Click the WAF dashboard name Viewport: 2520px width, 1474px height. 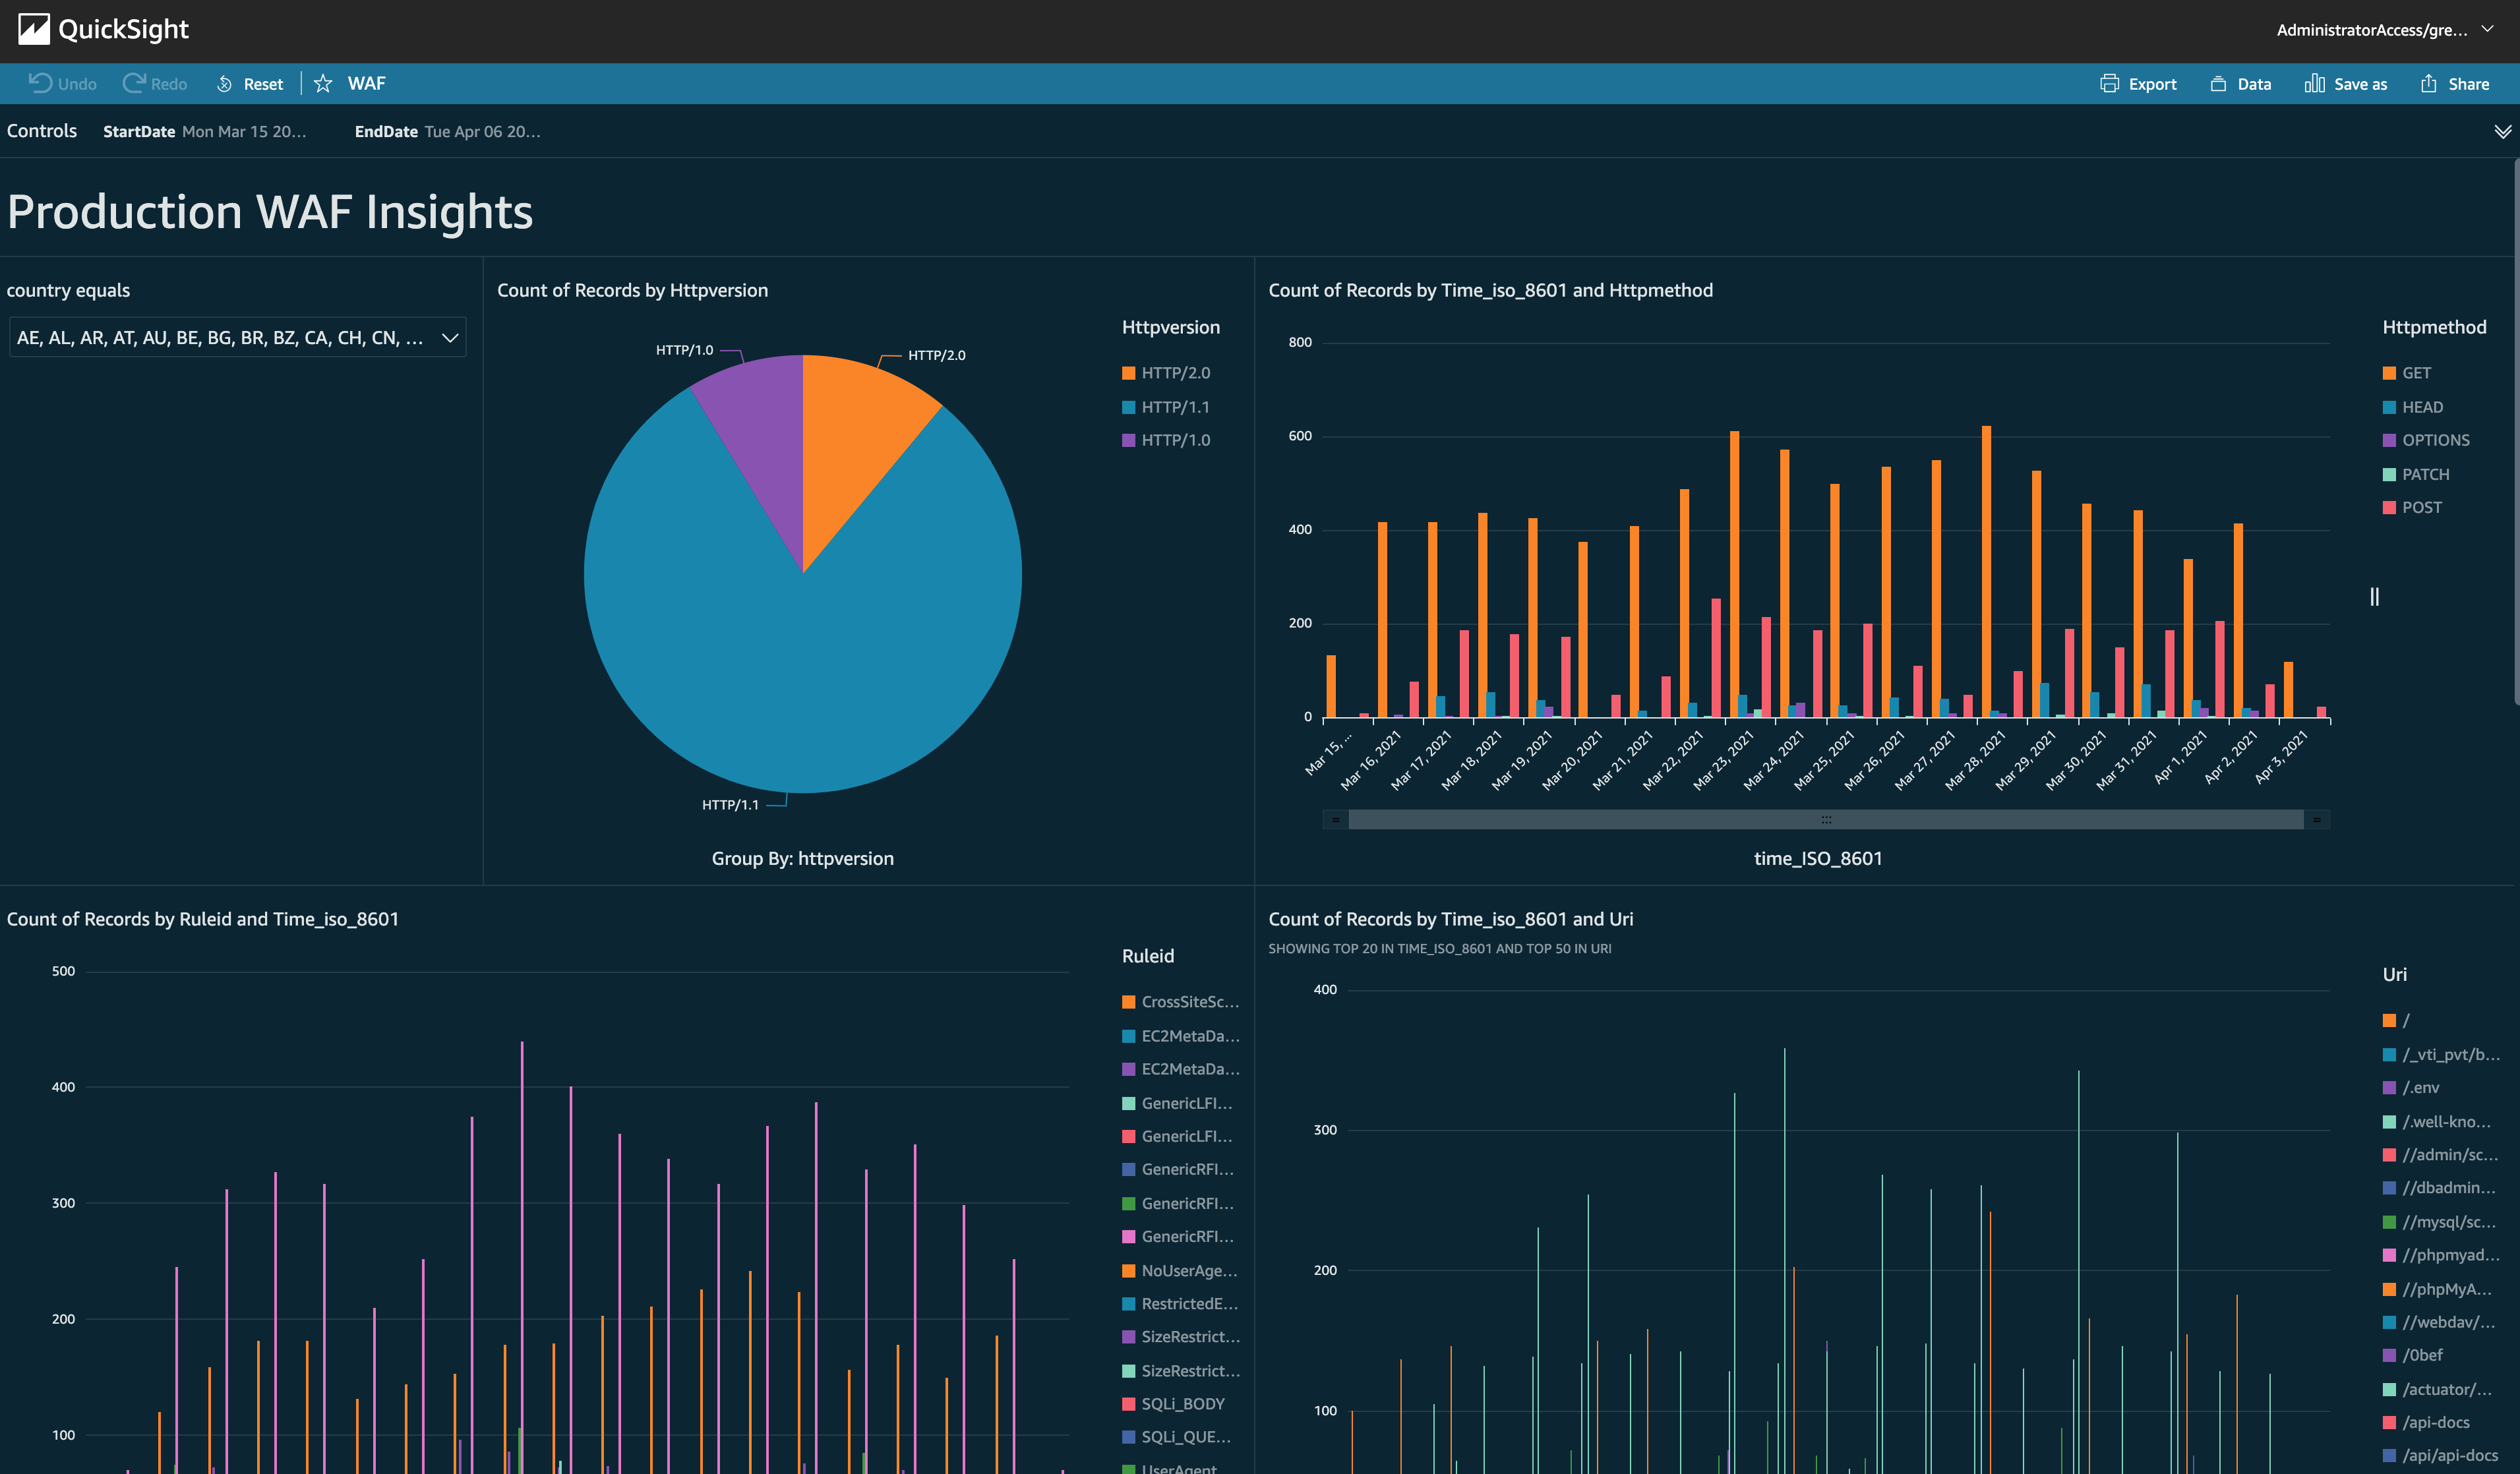(366, 84)
